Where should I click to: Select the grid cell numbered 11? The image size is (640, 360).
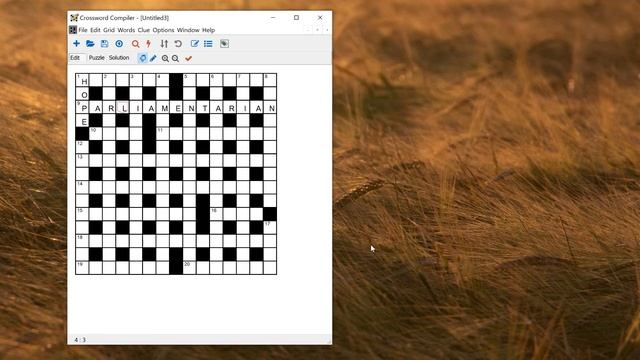163,134
